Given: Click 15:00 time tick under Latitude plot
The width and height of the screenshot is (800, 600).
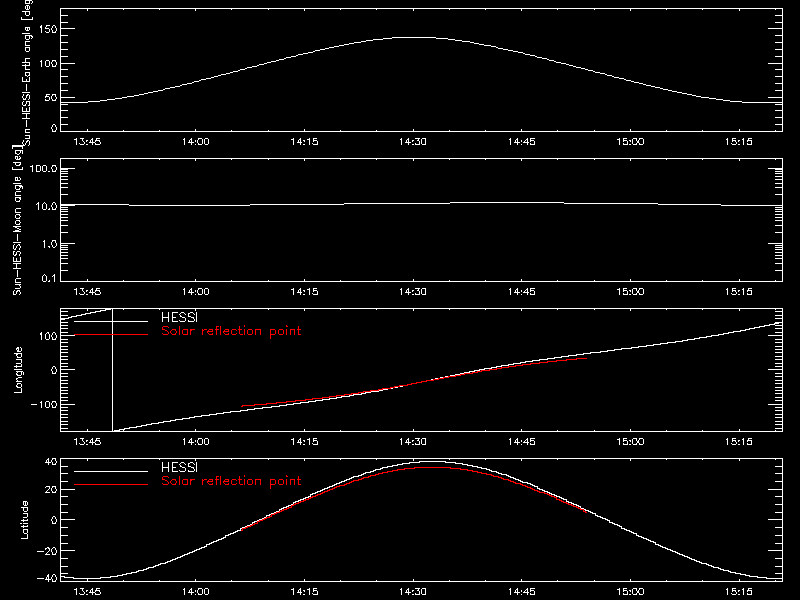Looking at the screenshot, I should click(630, 591).
